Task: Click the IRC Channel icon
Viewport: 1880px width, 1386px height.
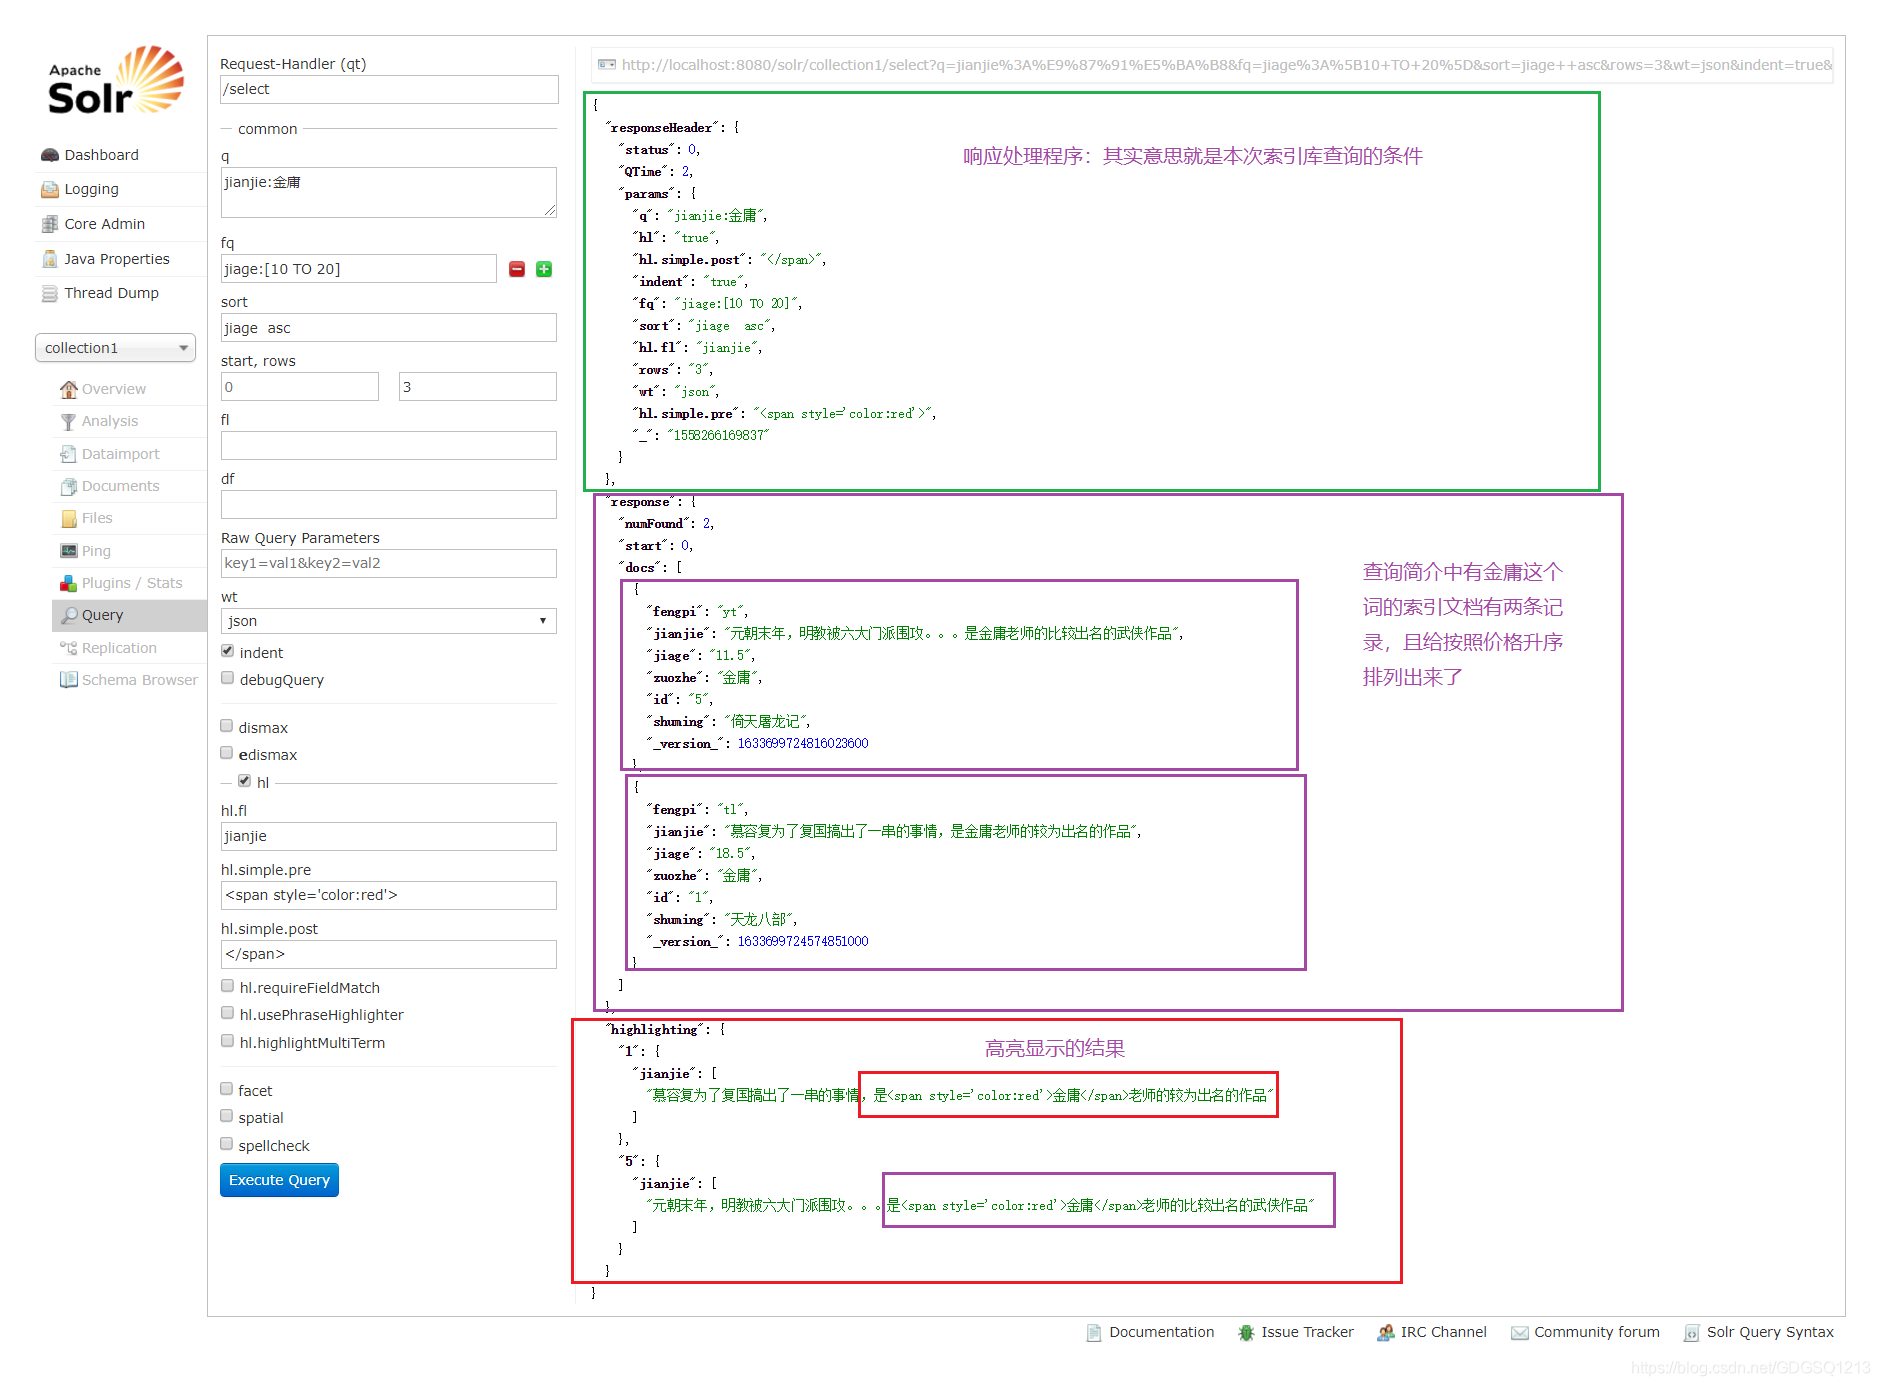Action: point(1385,1332)
